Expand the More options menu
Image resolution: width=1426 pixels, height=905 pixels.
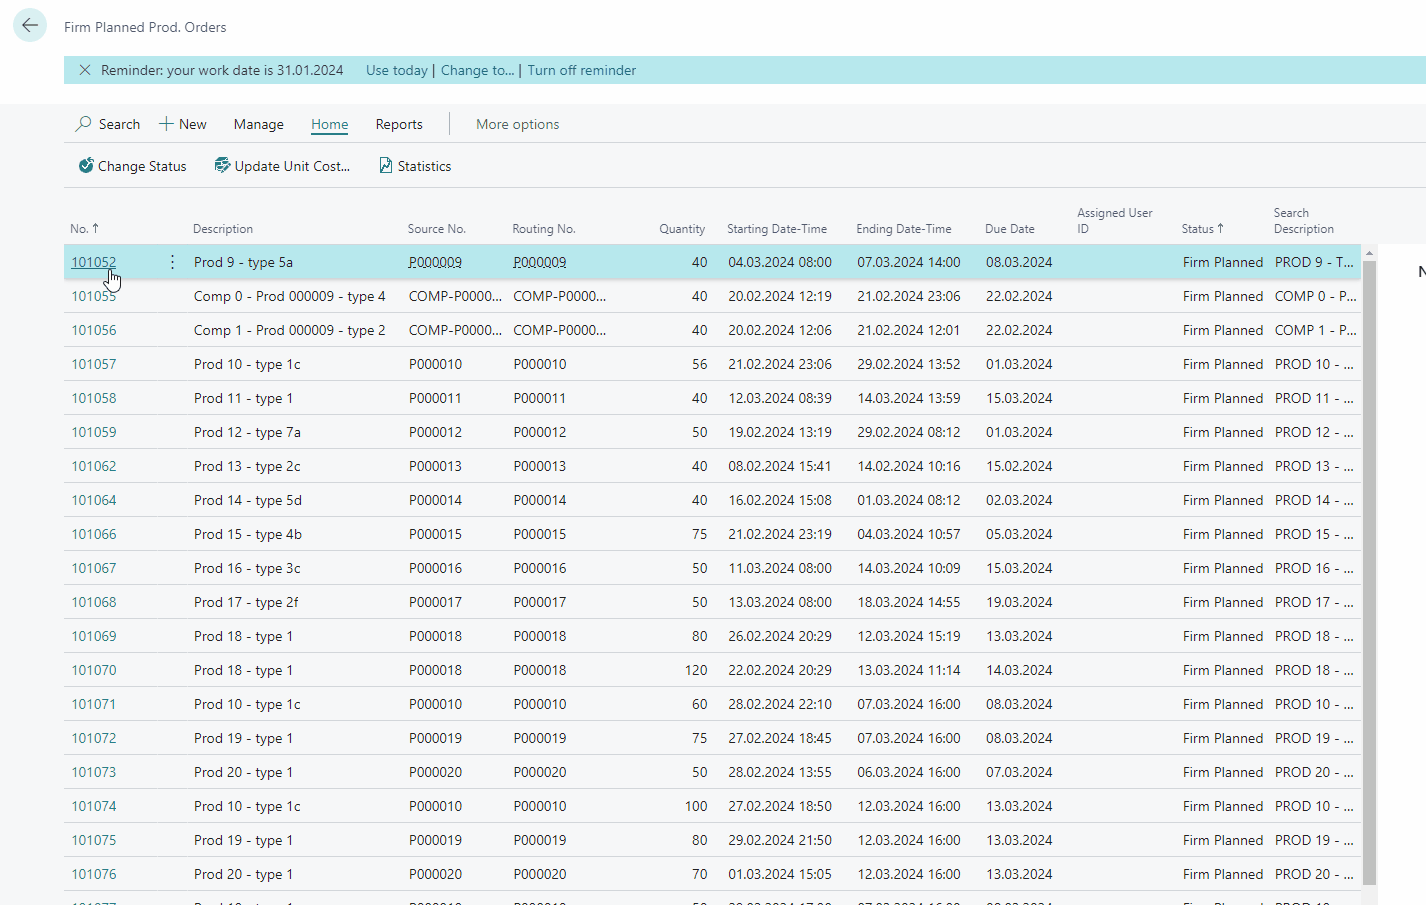[x=517, y=123]
